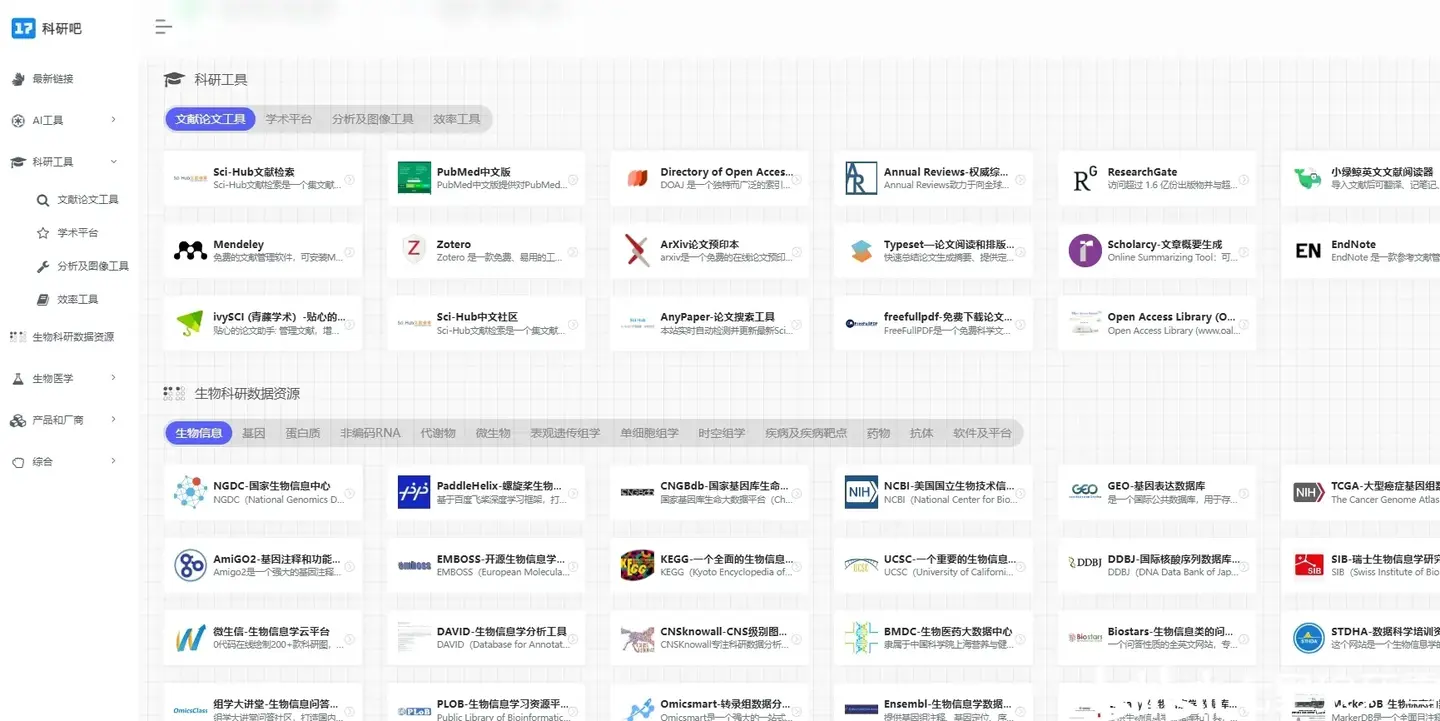Switch to the 学术平台 tab
The image size is (1440, 721).
289,119
